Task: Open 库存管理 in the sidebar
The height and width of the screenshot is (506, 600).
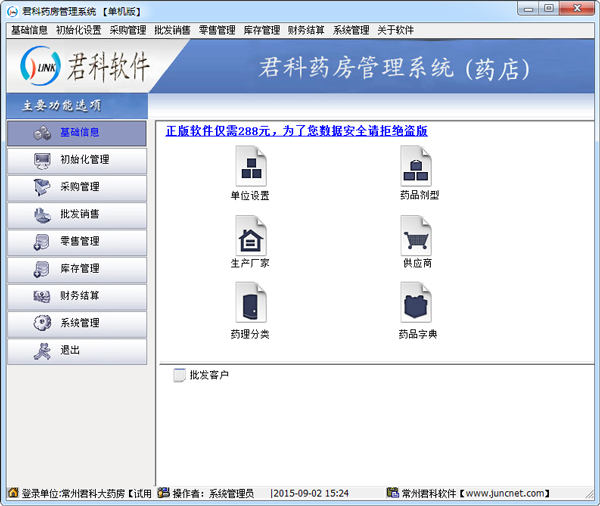Action: pyautogui.click(x=77, y=269)
